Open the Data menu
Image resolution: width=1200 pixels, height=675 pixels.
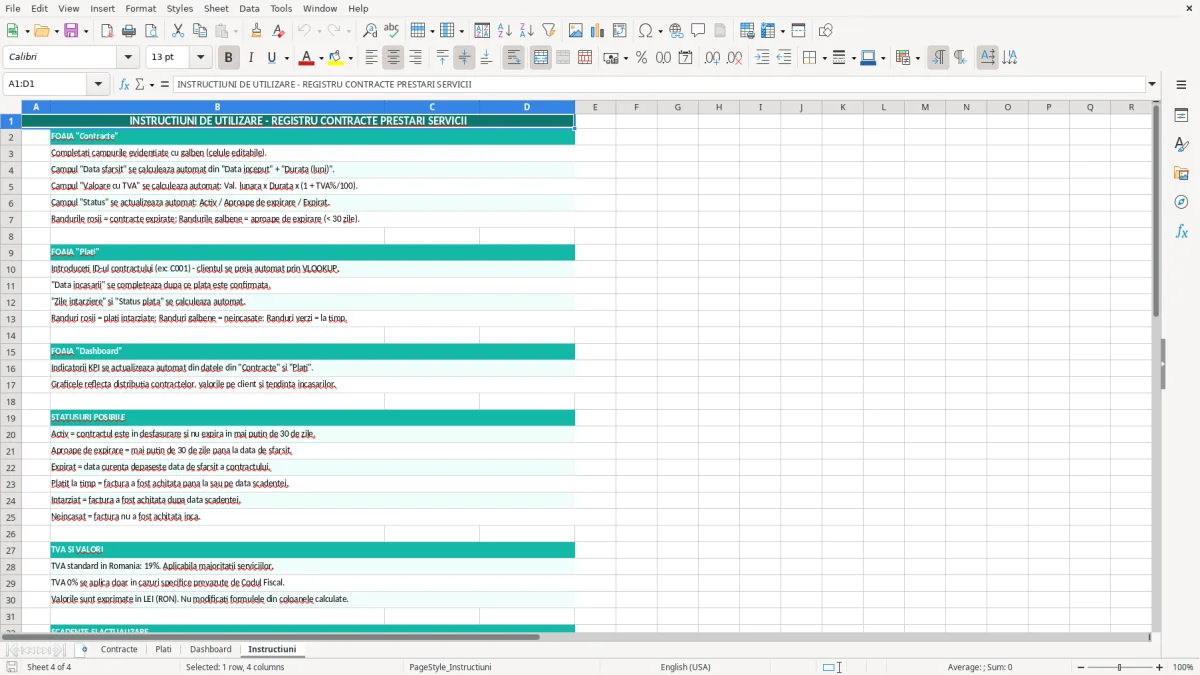[249, 8]
